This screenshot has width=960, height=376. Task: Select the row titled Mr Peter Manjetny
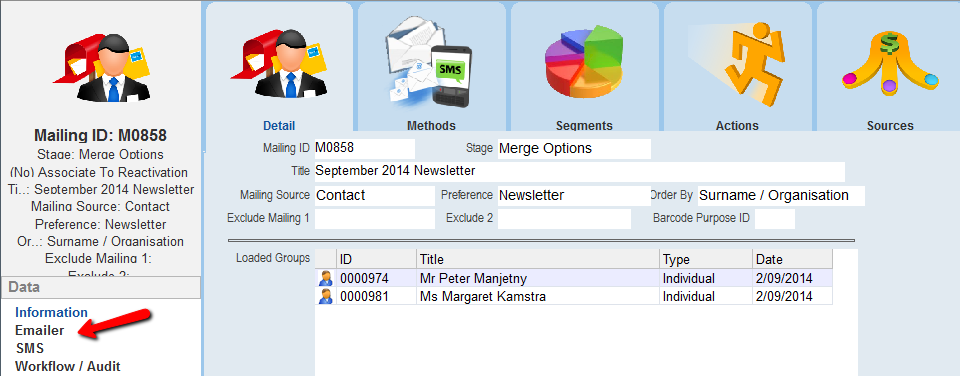574,279
